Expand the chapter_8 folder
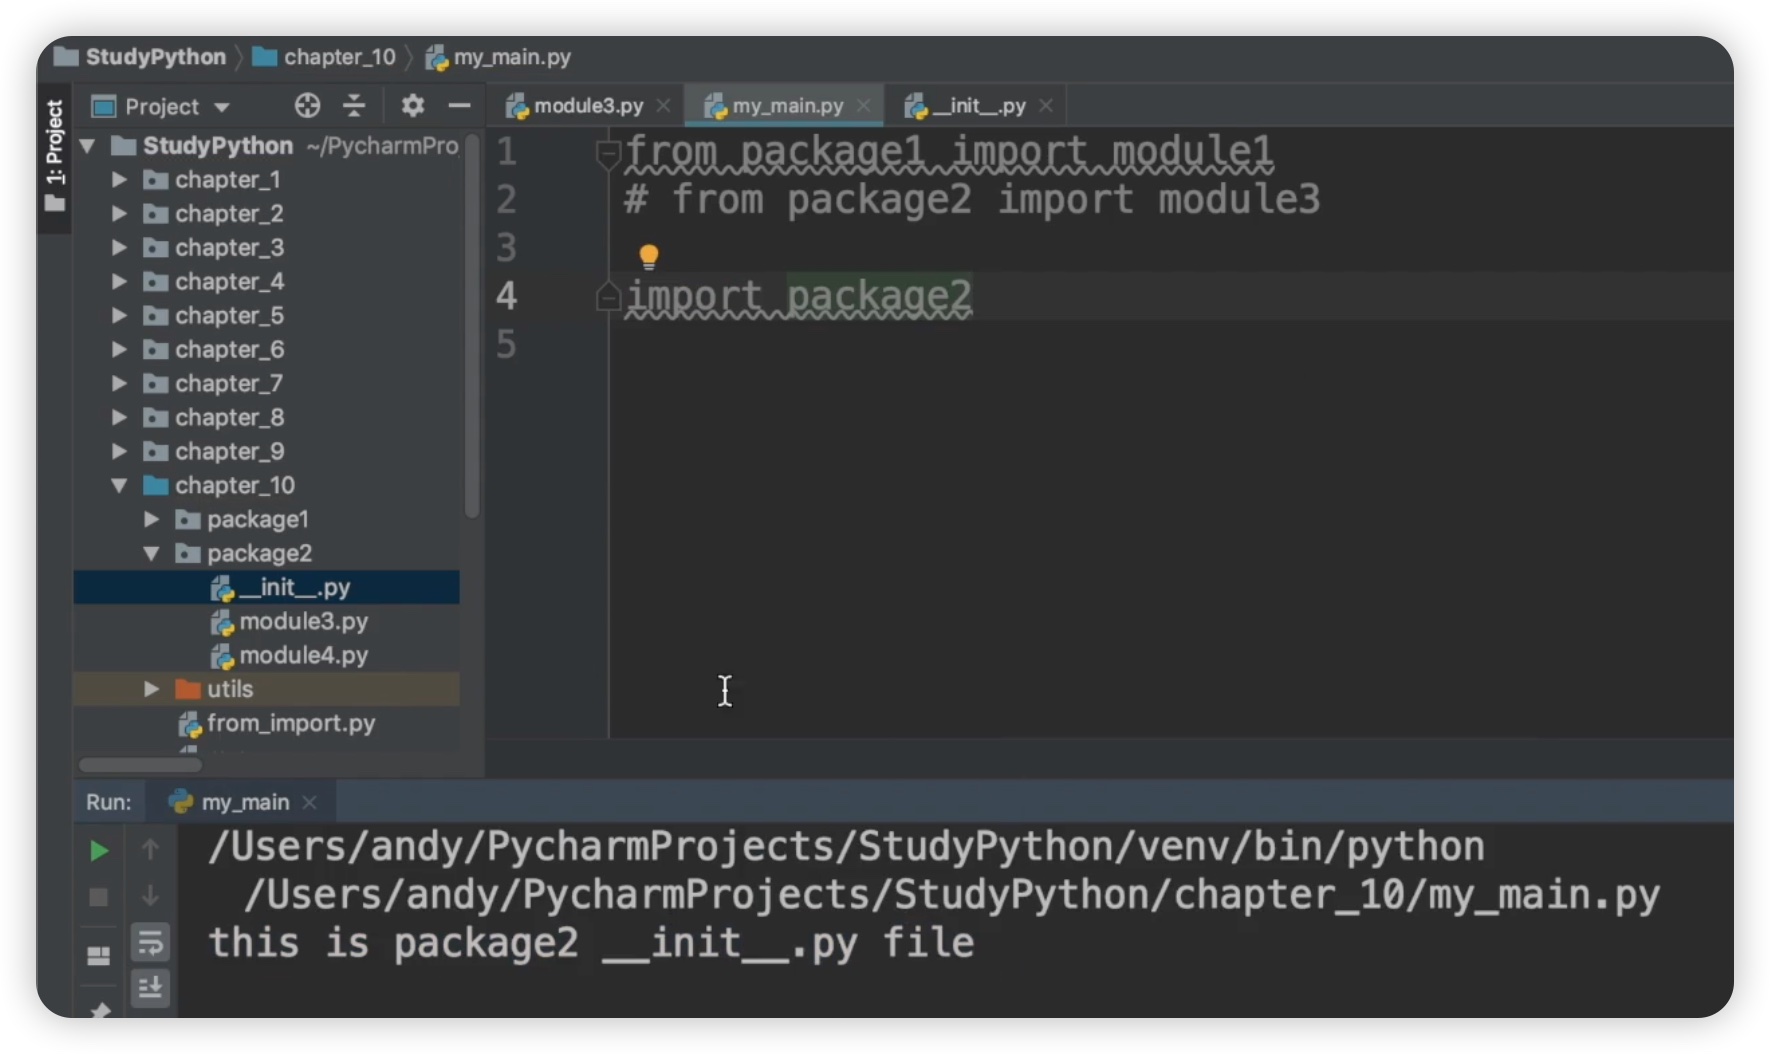This screenshot has width=1770, height=1054. [119, 418]
